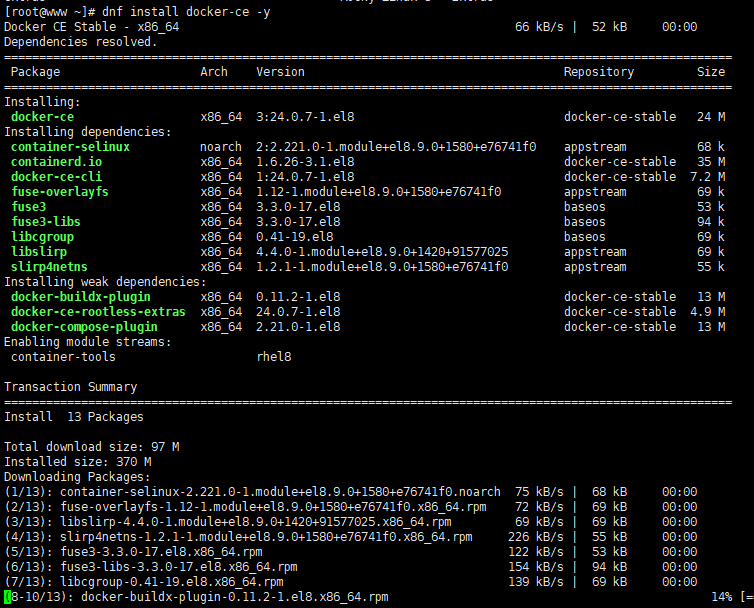Click the '(8-10/13): docker-buildx-plugin' progress line
754x608 pixels.
point(379,597)
